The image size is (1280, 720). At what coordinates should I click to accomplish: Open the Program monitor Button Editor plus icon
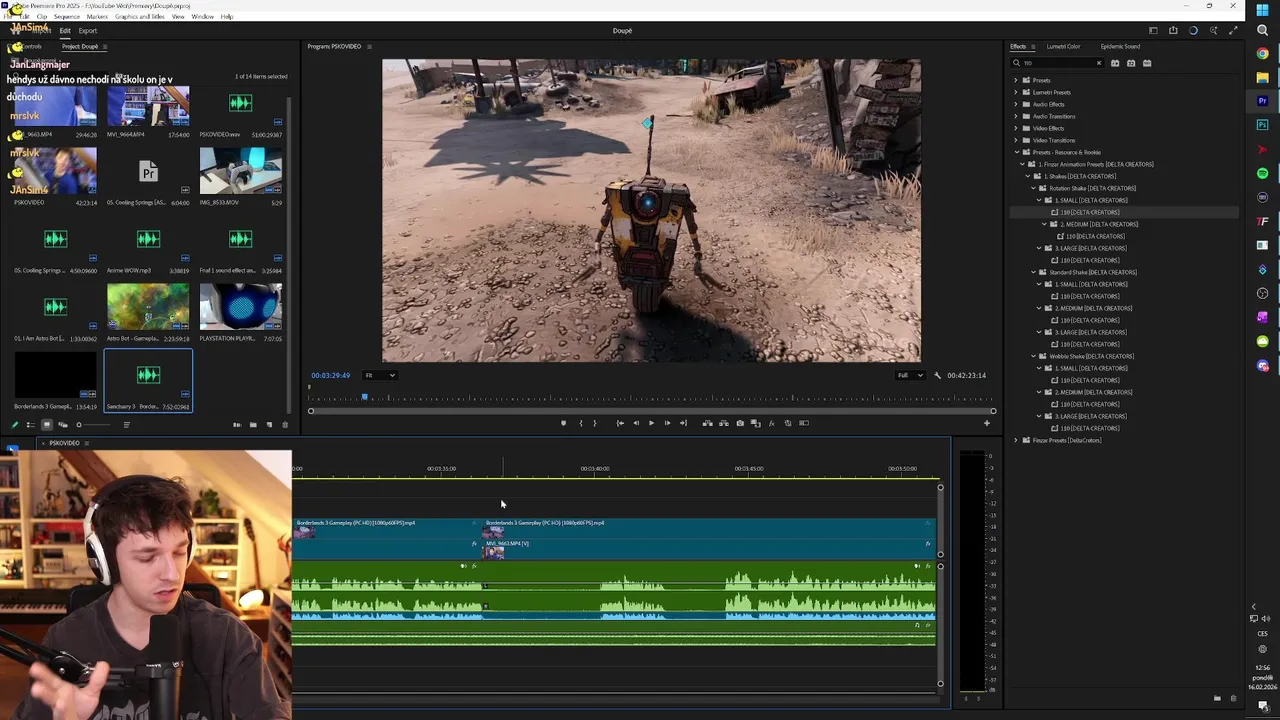point(986,423)
